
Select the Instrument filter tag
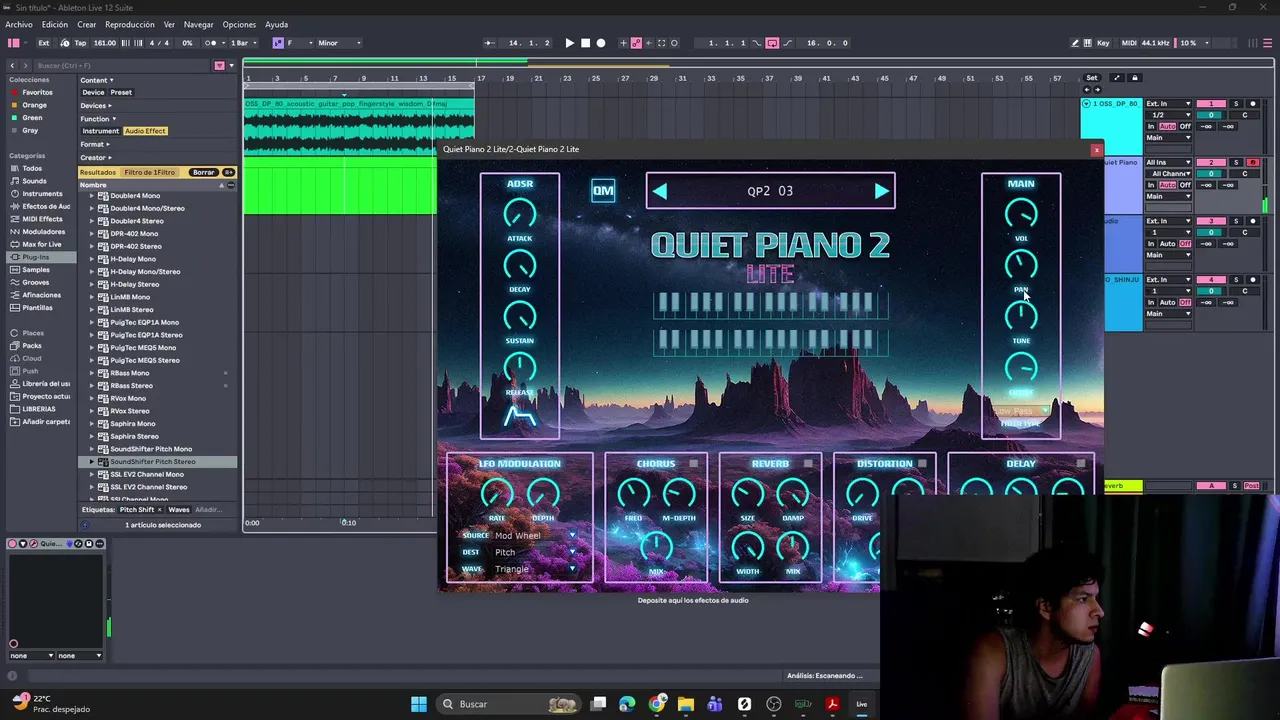(100, 131)
